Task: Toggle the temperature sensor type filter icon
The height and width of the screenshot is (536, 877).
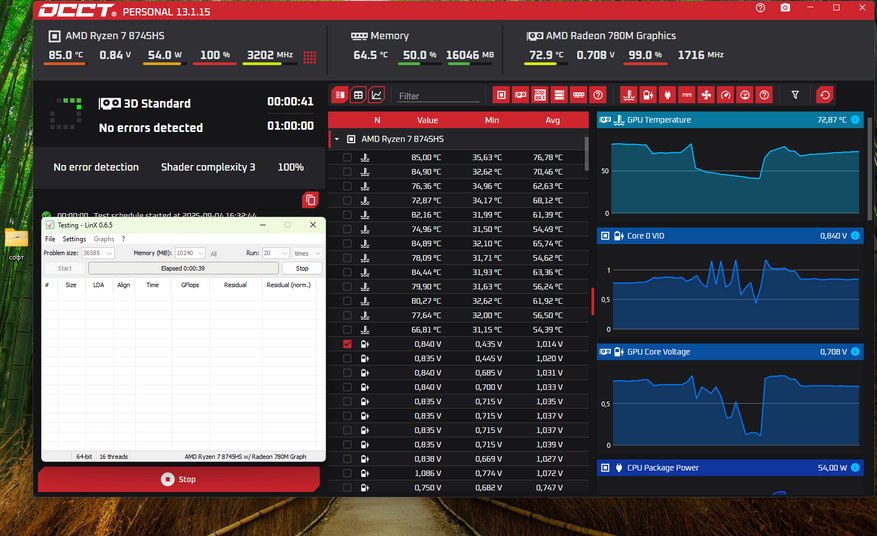Action: pyautogui.click(x=629, y=95)
